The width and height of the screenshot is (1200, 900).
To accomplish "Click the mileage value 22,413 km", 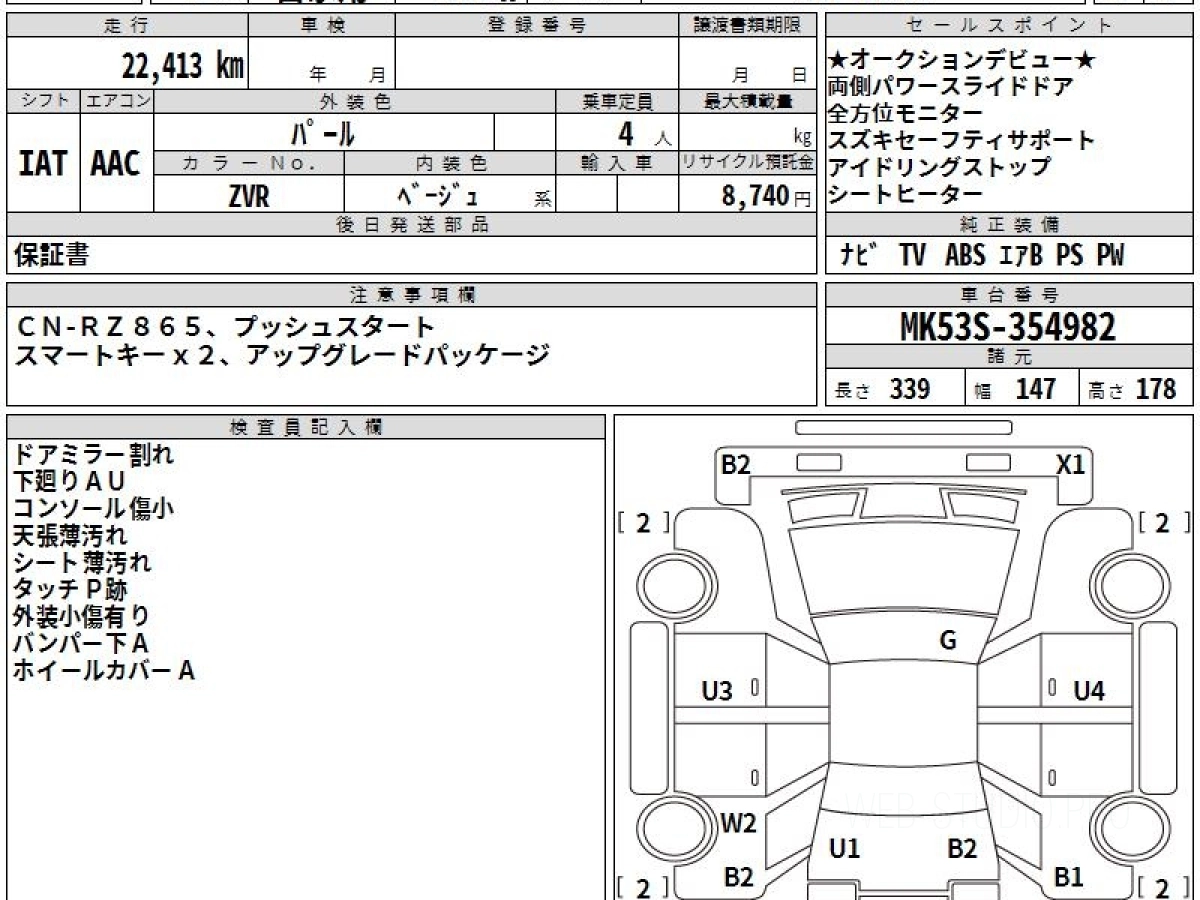I will point(183,67).
